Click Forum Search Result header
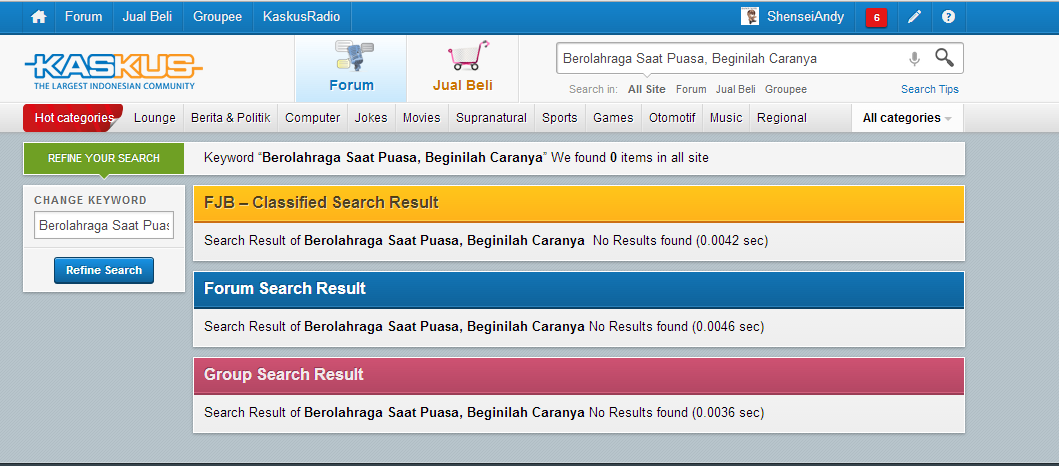The width and height of the screenshot is (1059, 466). click(x=579, y=289)
